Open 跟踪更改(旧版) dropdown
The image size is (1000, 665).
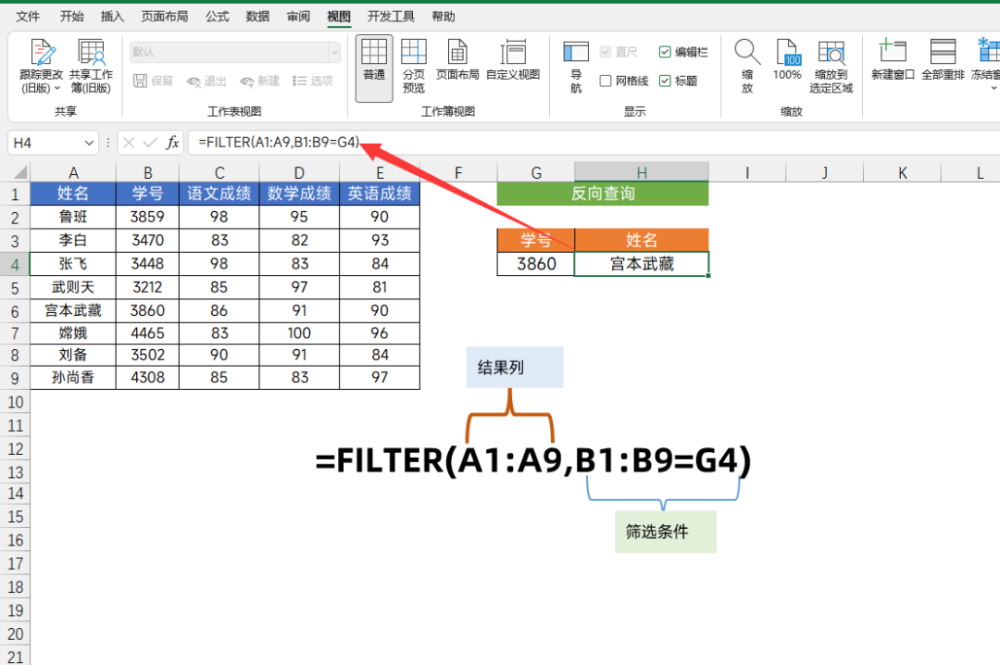[x=40, y=67]
